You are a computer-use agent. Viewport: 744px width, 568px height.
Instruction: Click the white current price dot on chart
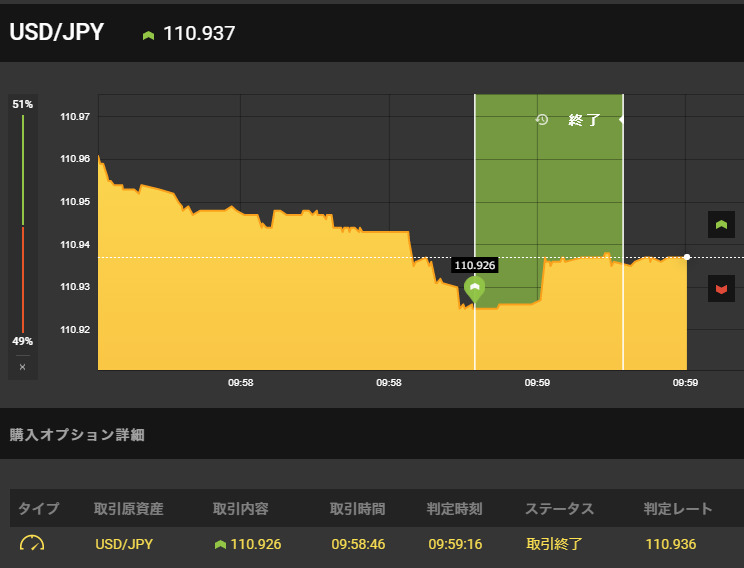(687, 257)
